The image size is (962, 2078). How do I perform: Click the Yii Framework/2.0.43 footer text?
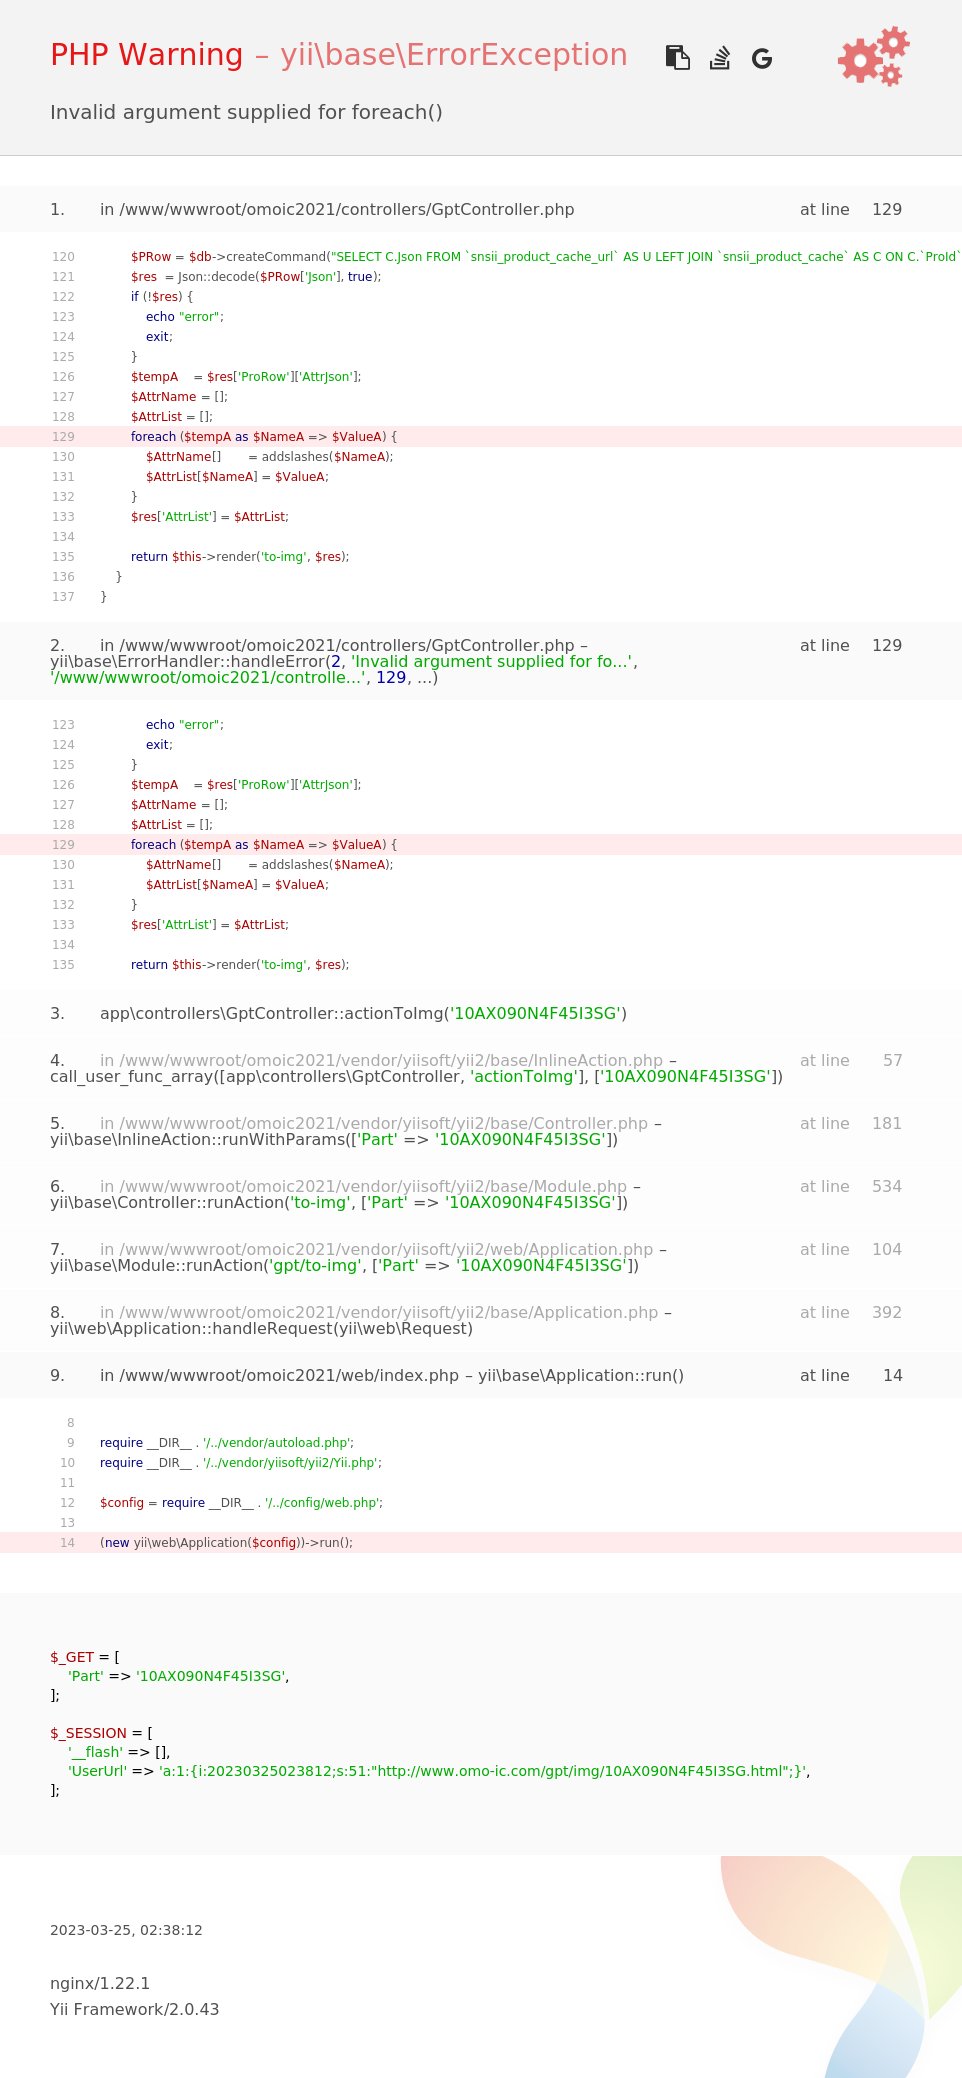pyautogui.click(x=134, y=2009)
